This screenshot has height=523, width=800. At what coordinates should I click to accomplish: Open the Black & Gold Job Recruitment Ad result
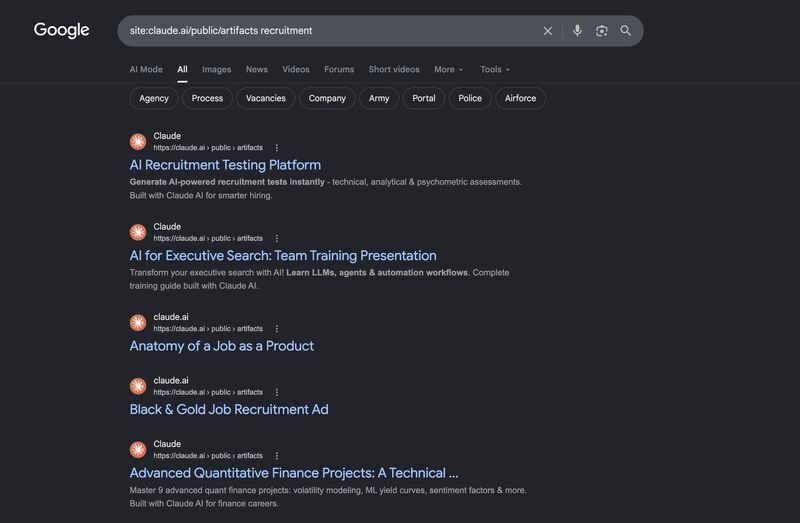(x=229, y=410)
